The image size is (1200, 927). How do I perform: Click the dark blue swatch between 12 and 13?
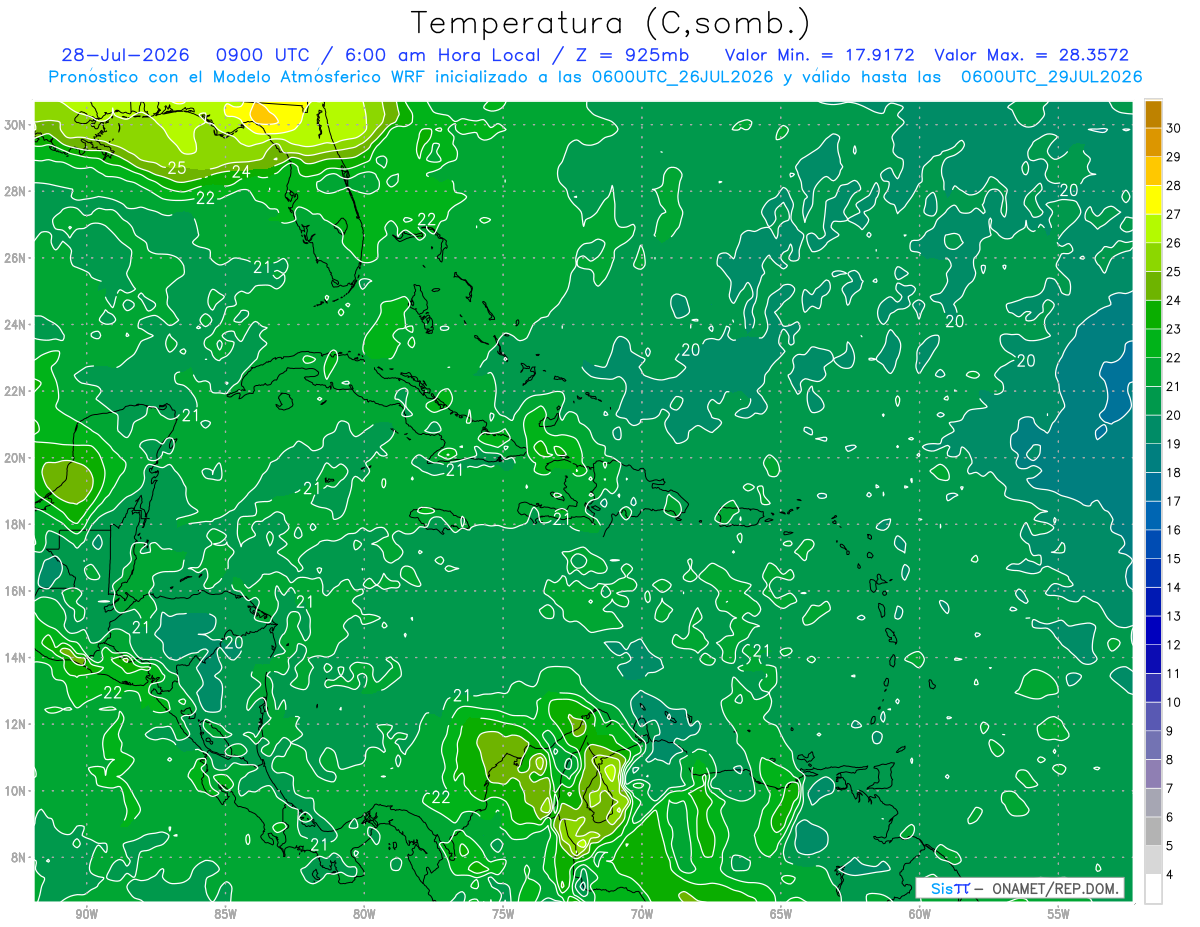tap(1154, 630)
